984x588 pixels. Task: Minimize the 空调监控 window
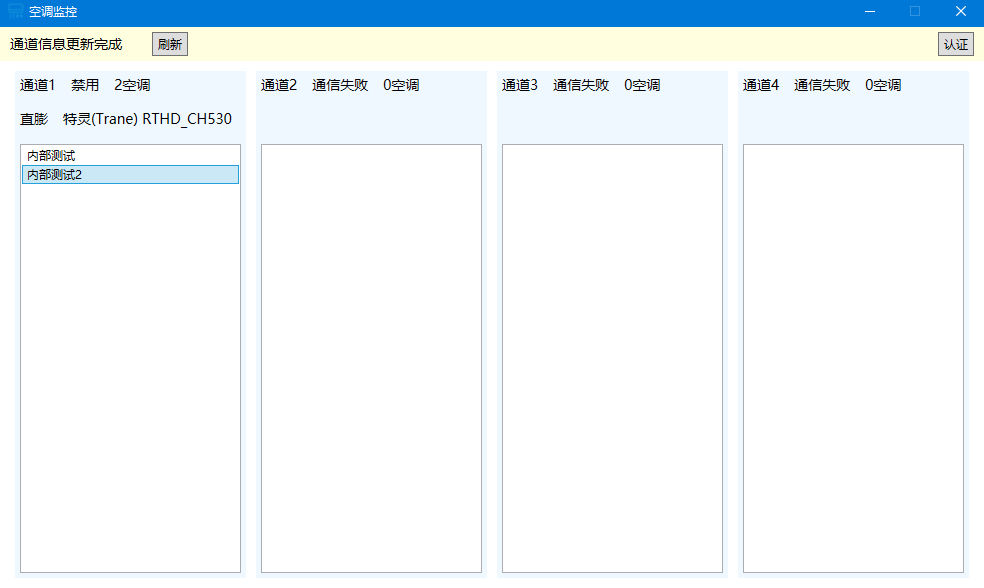point(869,12)
